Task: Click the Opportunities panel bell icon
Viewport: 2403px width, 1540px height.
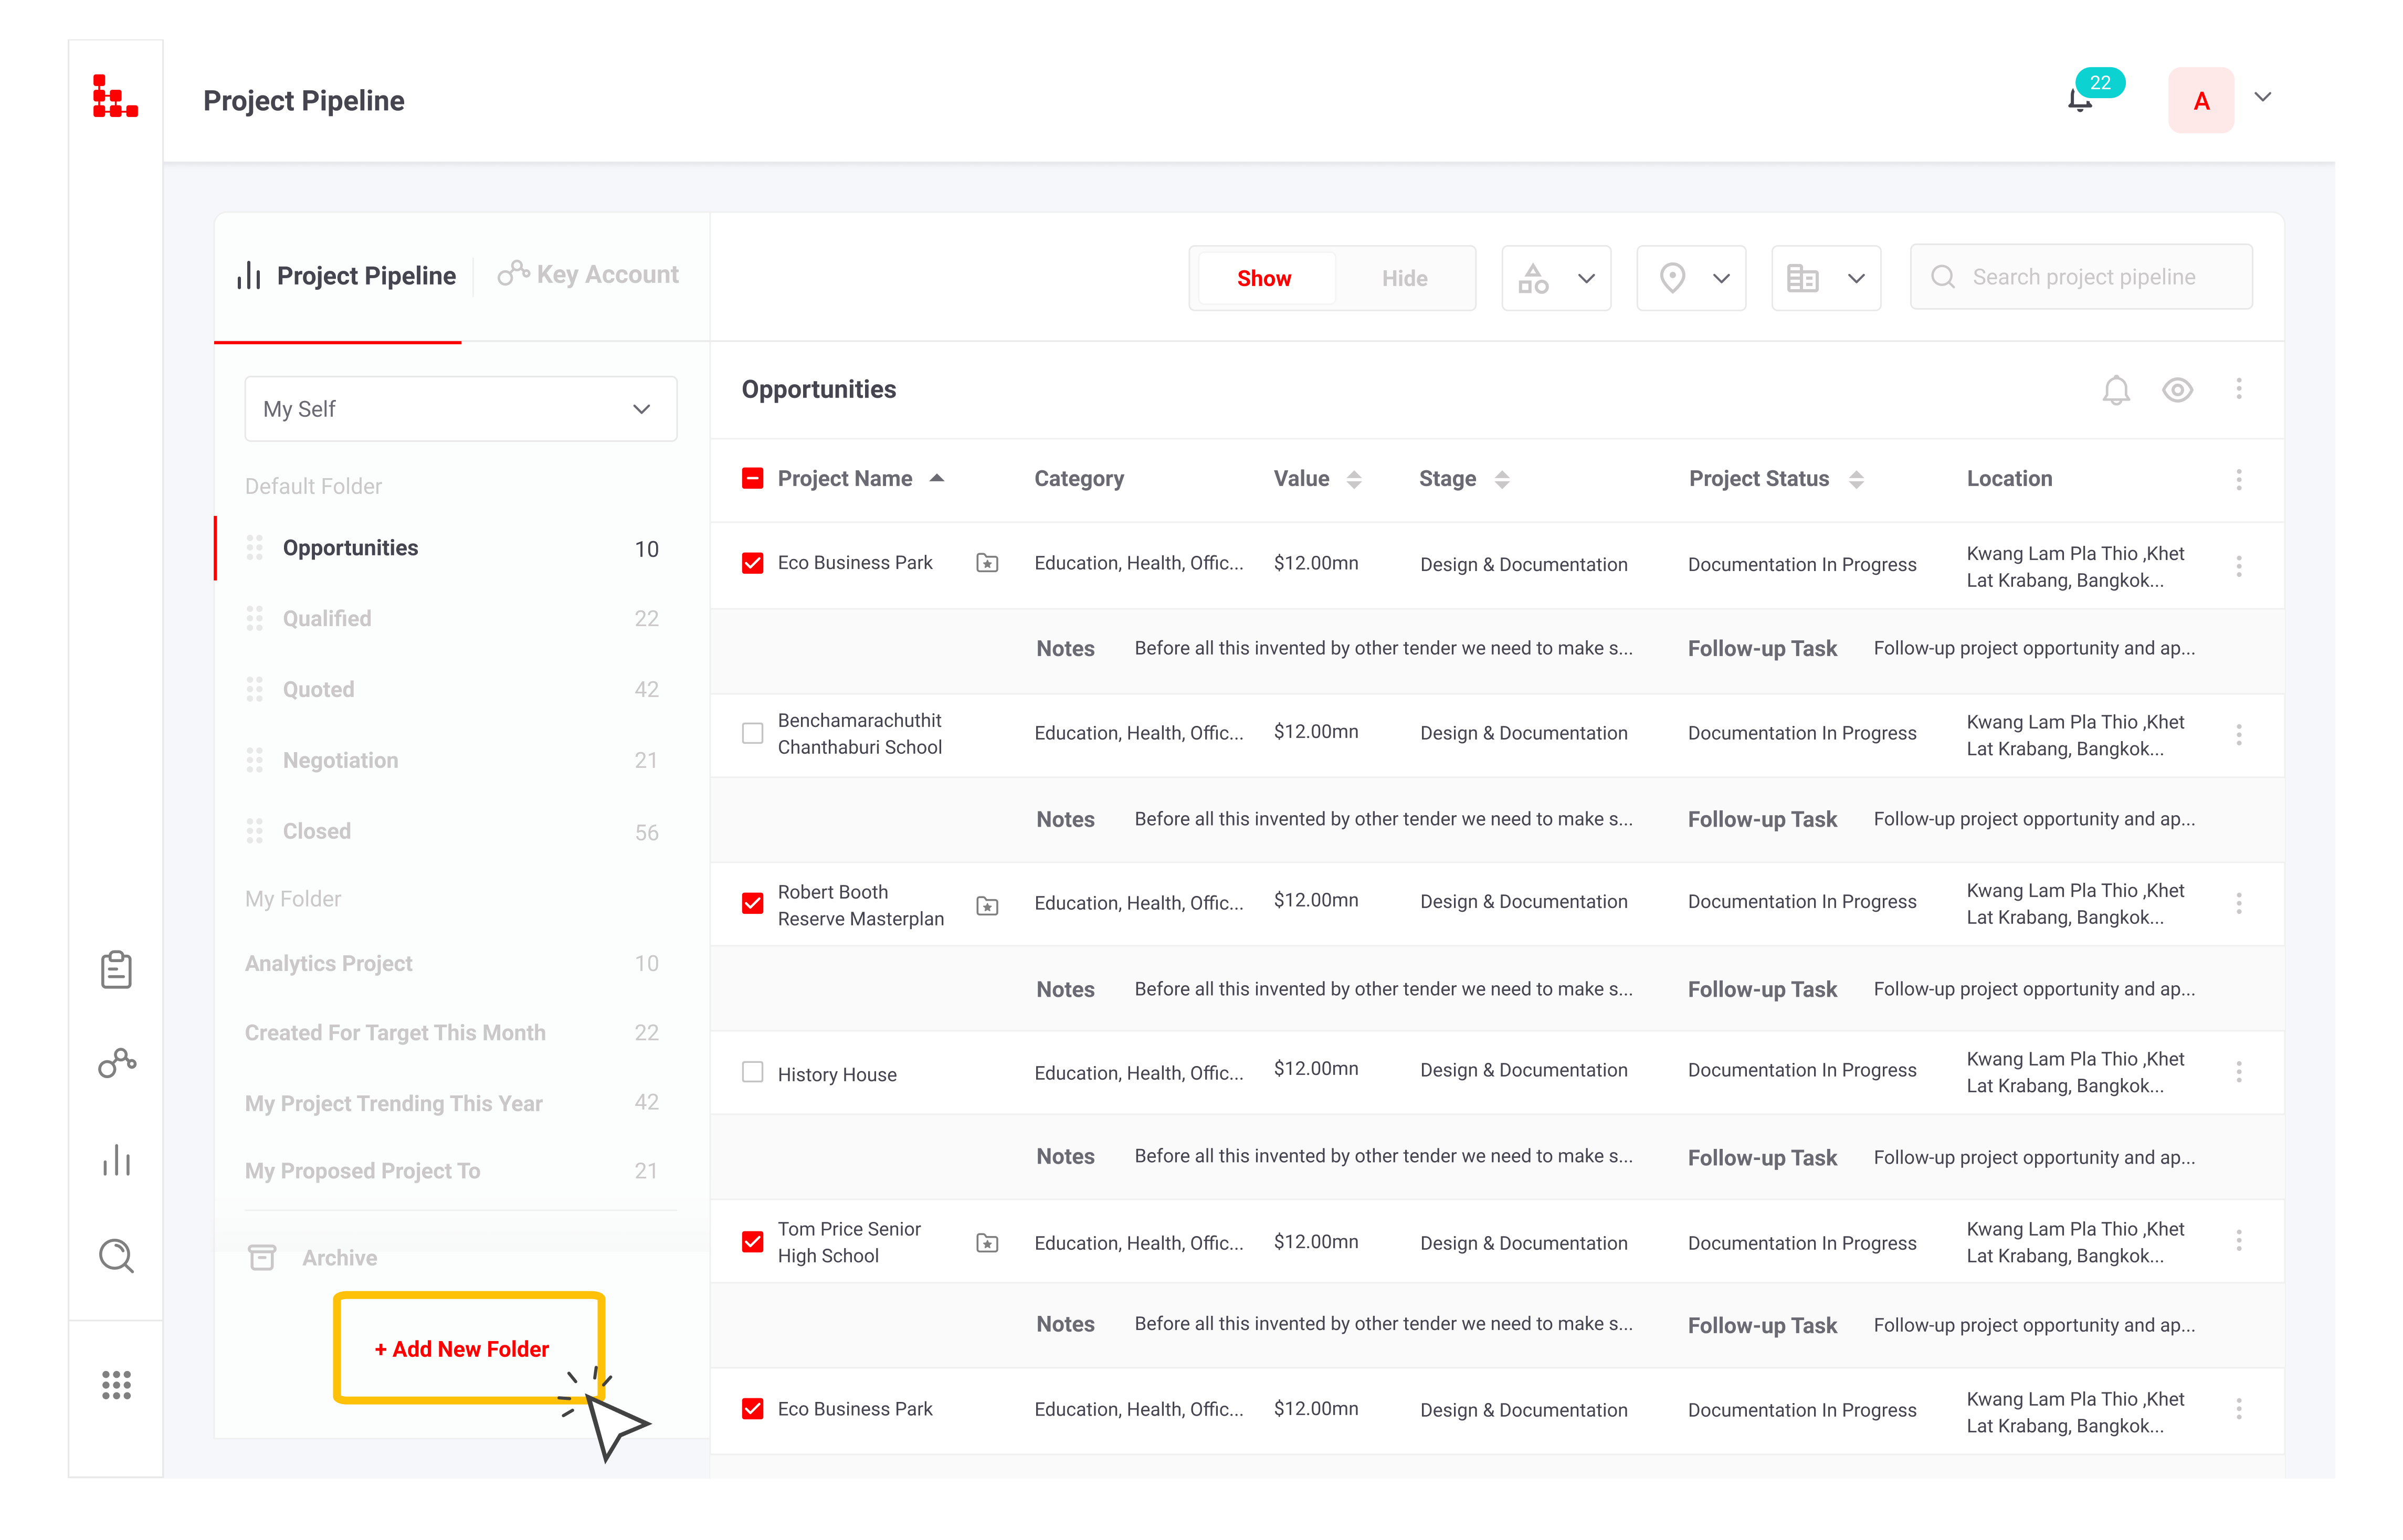Action: pos(2116,390)
